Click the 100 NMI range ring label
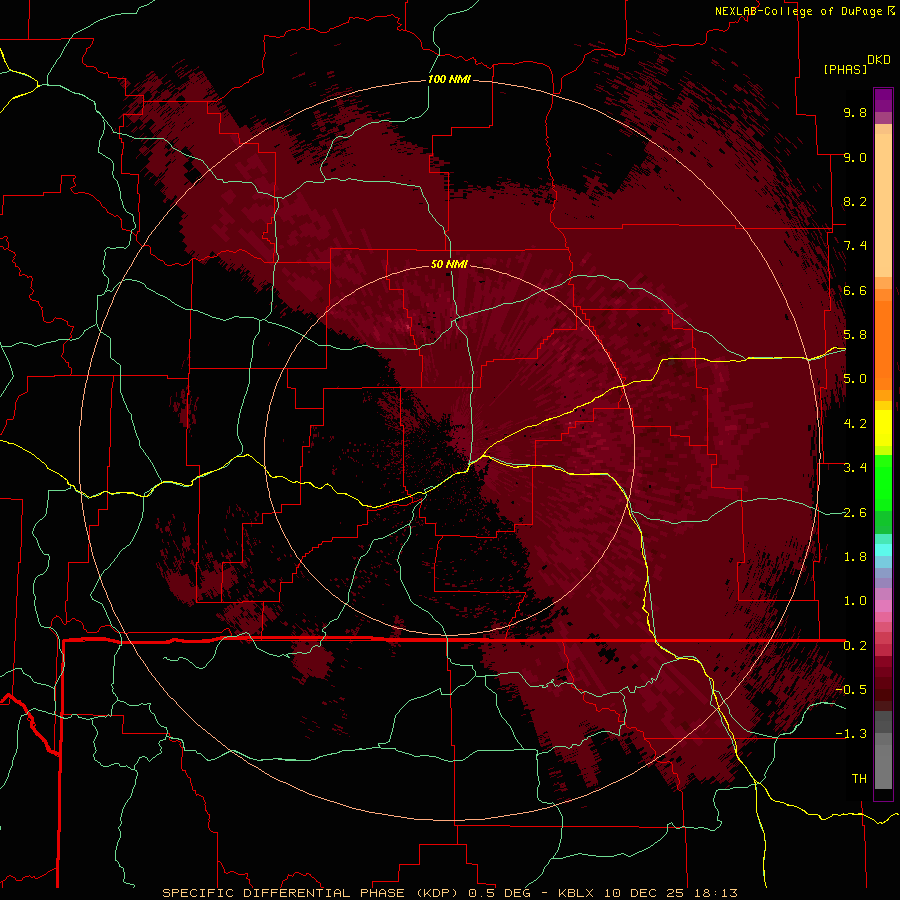The image size is (900, 900). coord(449,79)
